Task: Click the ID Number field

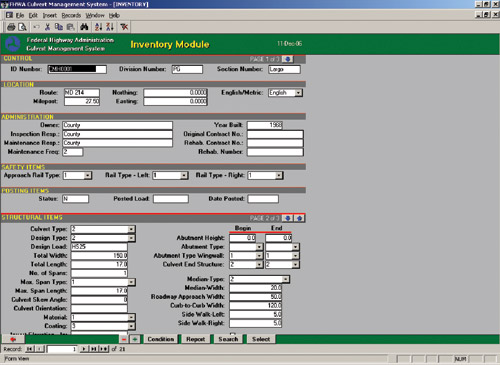Action: 77,69
